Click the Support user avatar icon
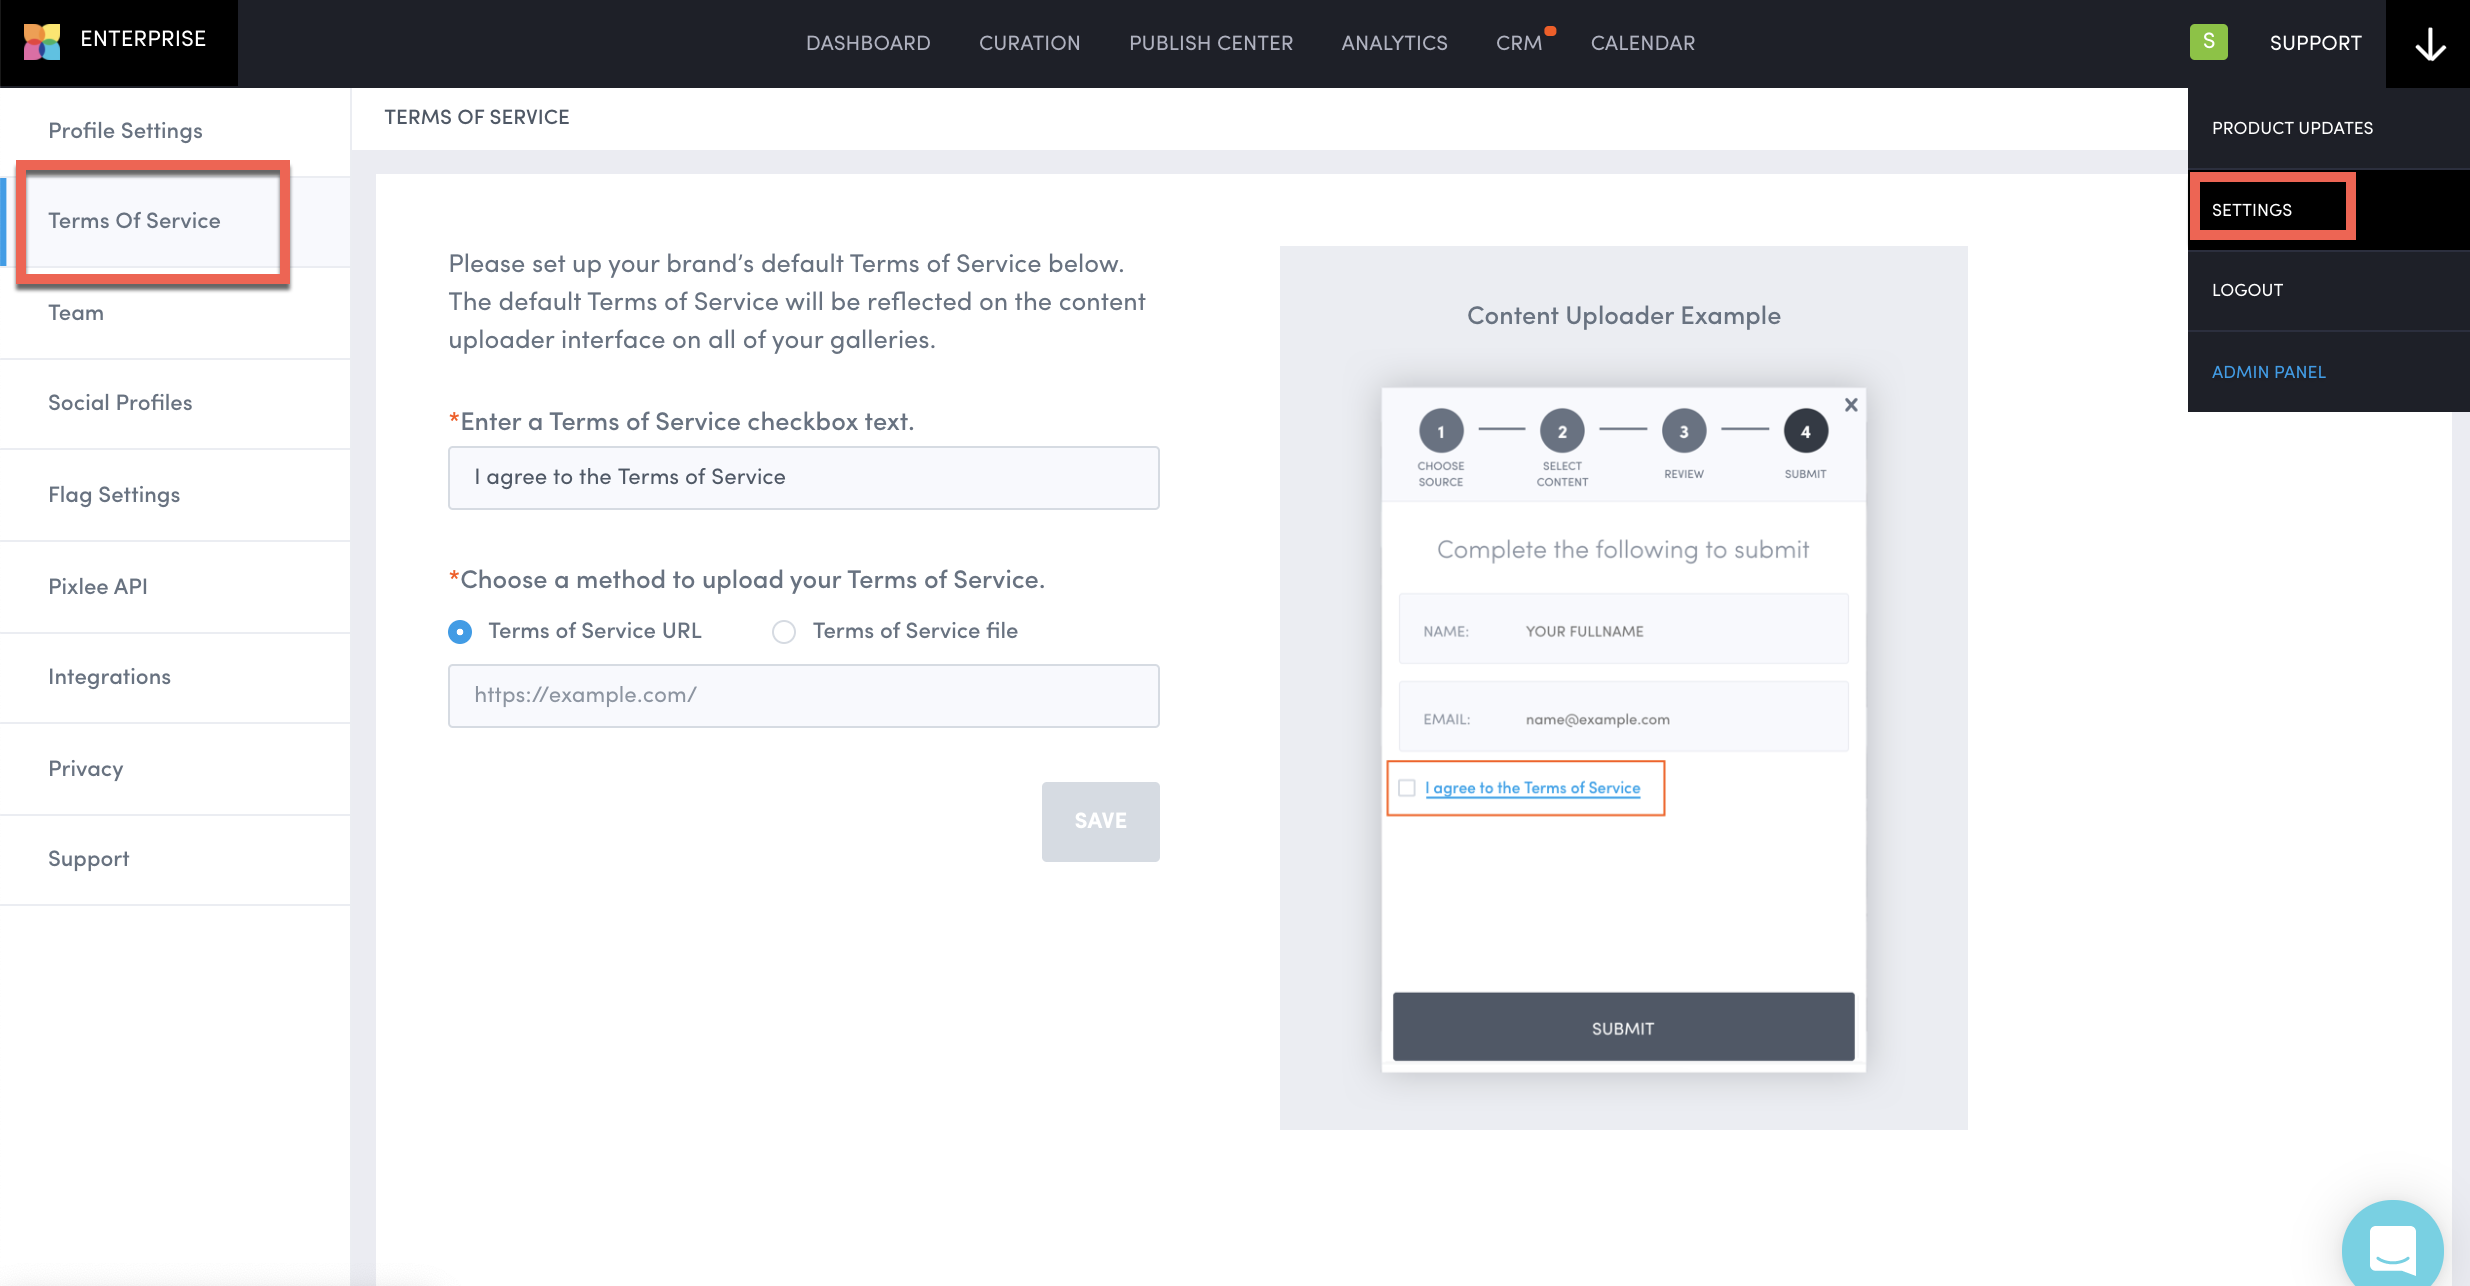This screenshot has height=1286, width=2470. click(2209, 42)
